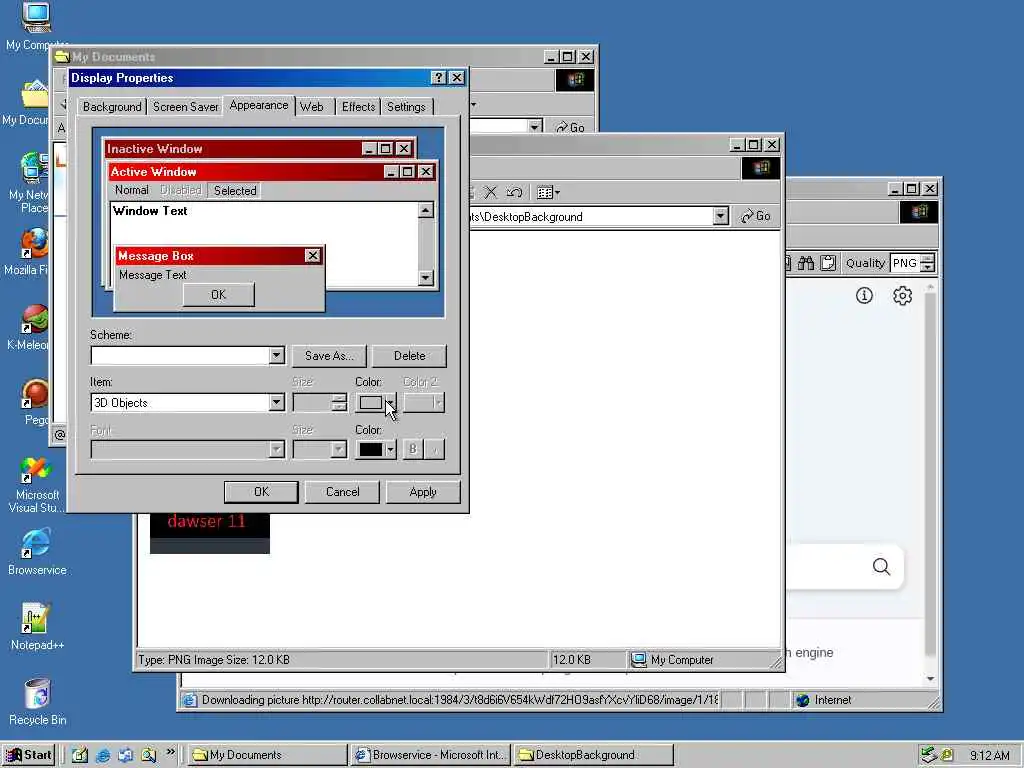Open the Item dropdown showing 3D Objects
Viewport: 1024px width, 768px height.
point(276,402)
